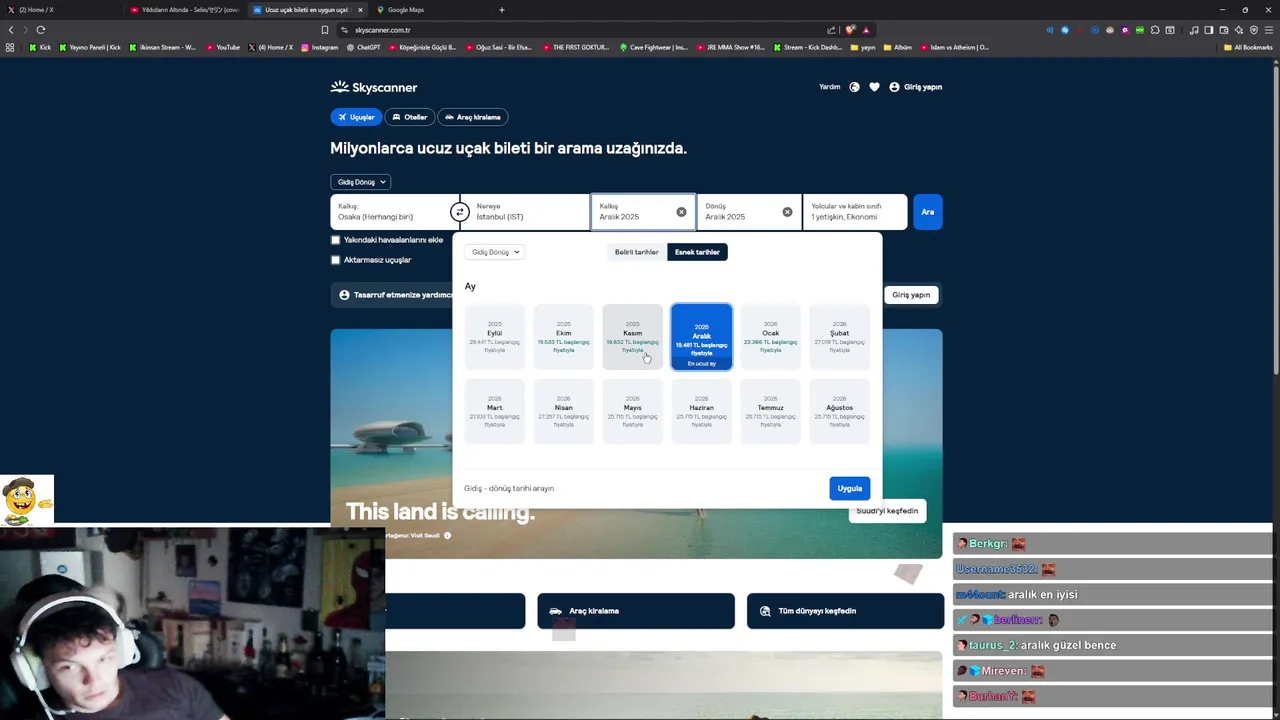Open Brave Shields lion icon
1280x720 pixels.
coord(850,30)
